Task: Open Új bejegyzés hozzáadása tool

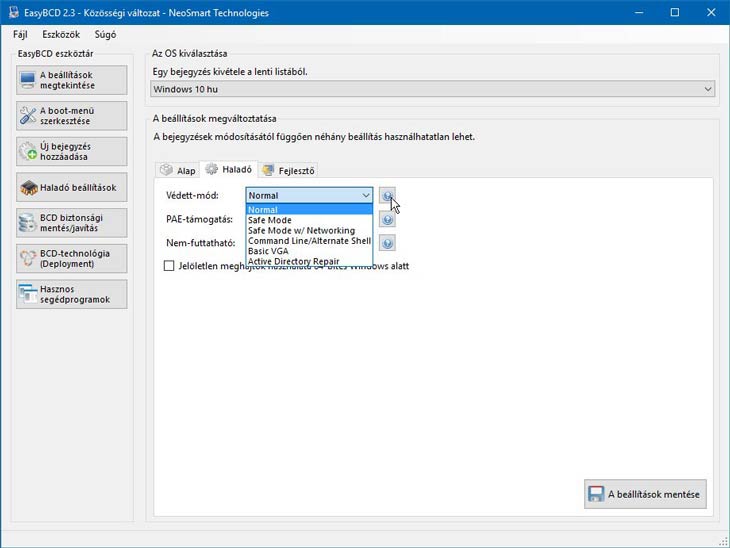Action: 72,151
